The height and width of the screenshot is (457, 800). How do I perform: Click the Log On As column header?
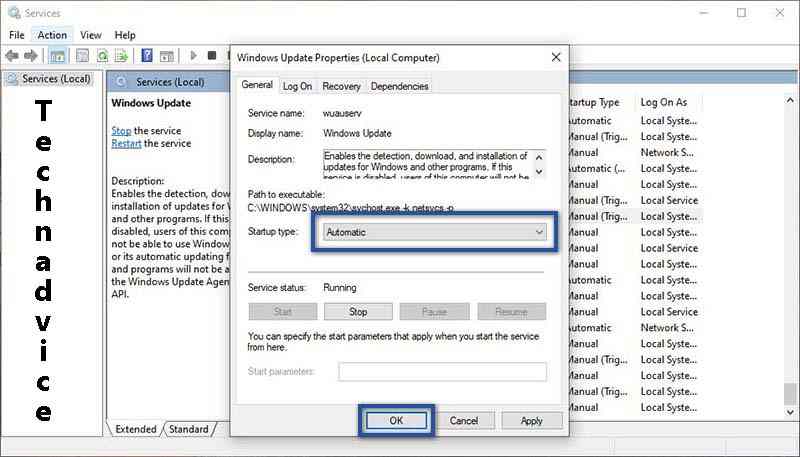click(x=664, y=103)
